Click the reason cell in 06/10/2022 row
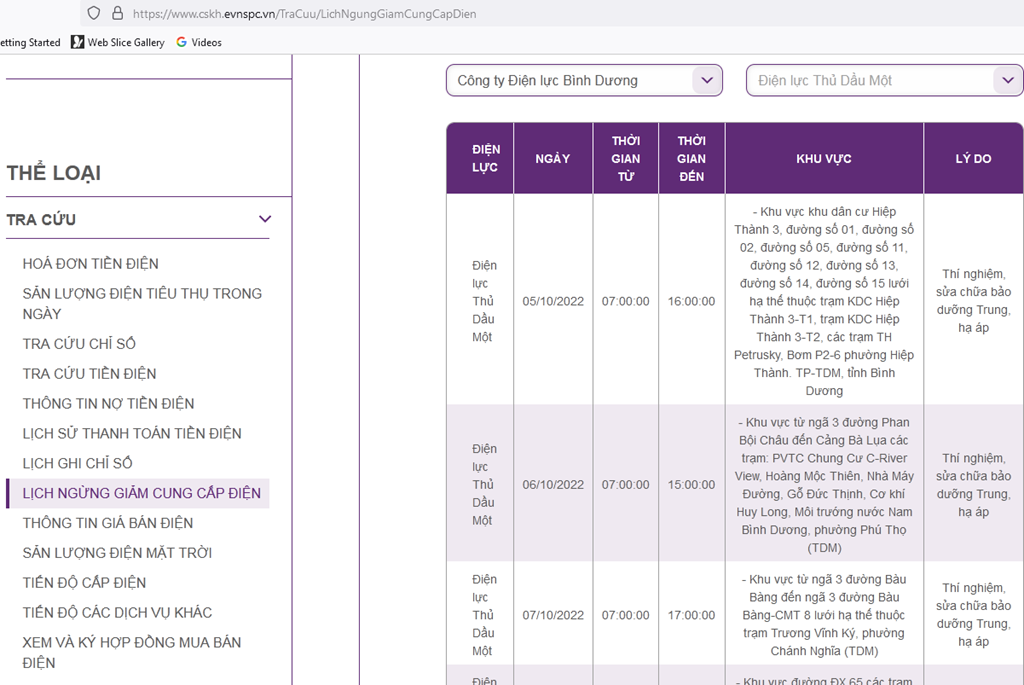1024x685 pixels. pyautogui.click(x=974, y=485)
